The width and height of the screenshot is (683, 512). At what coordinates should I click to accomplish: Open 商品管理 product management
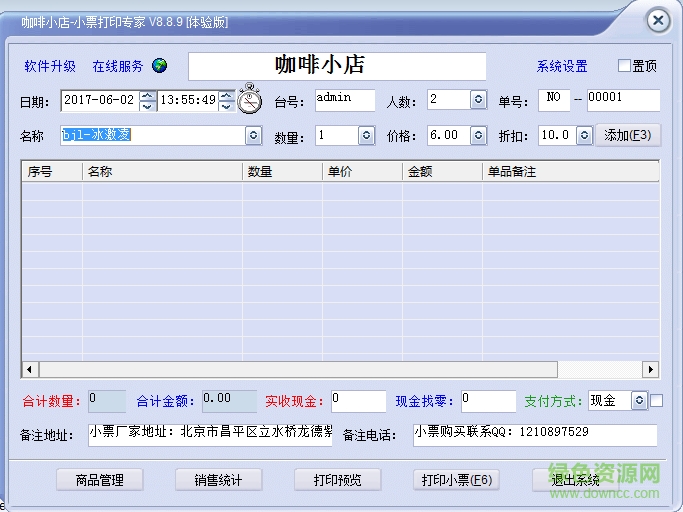pos(100,480)
